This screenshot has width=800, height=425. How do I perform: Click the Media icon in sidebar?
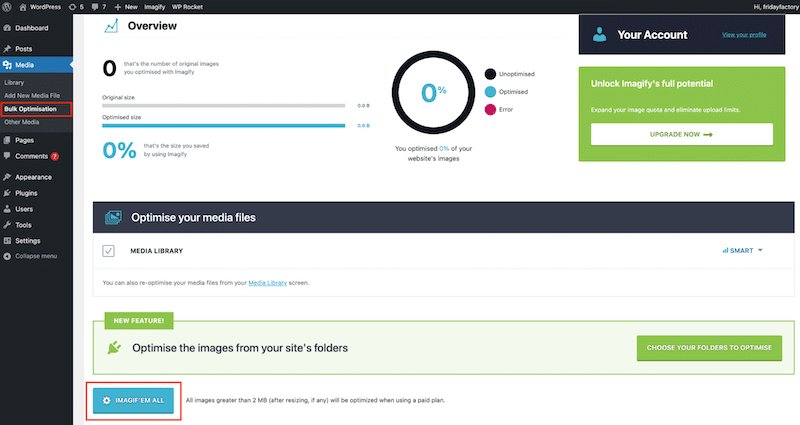7,65
